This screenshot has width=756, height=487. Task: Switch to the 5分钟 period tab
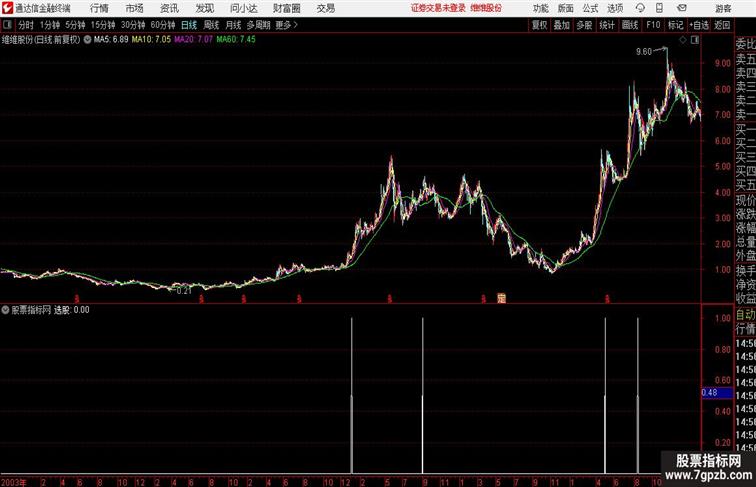tap(75, 25)
